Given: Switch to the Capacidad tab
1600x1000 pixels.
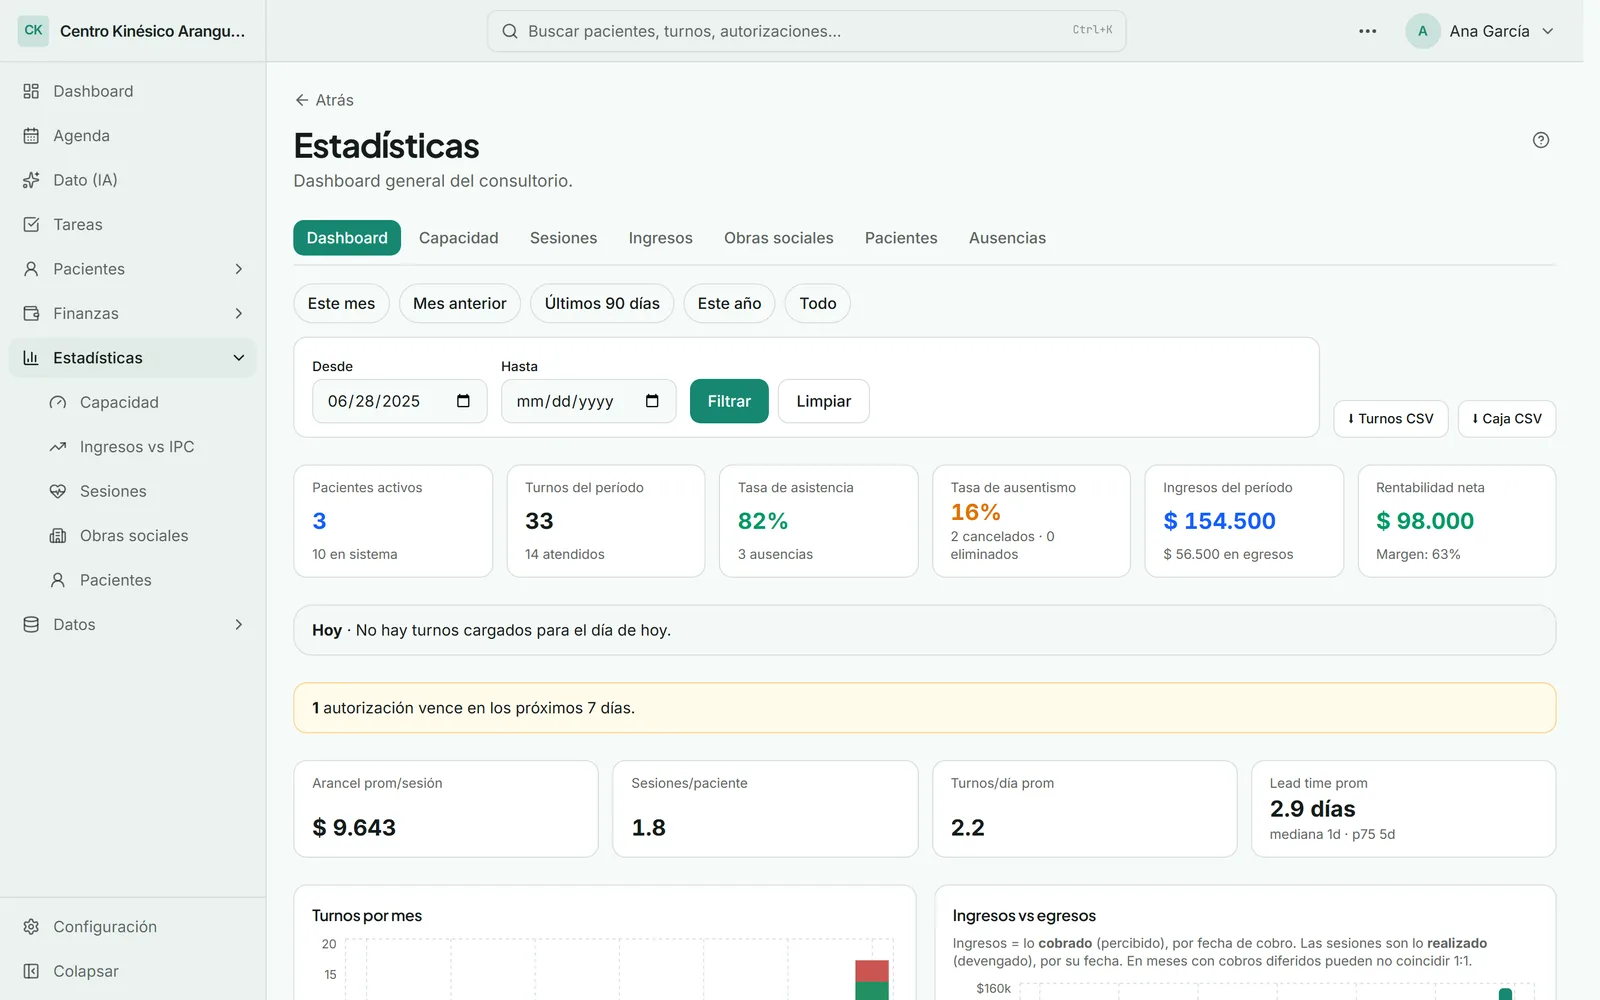Looking at the screenshot, I should pyautogui.click(x=458, y=238).
